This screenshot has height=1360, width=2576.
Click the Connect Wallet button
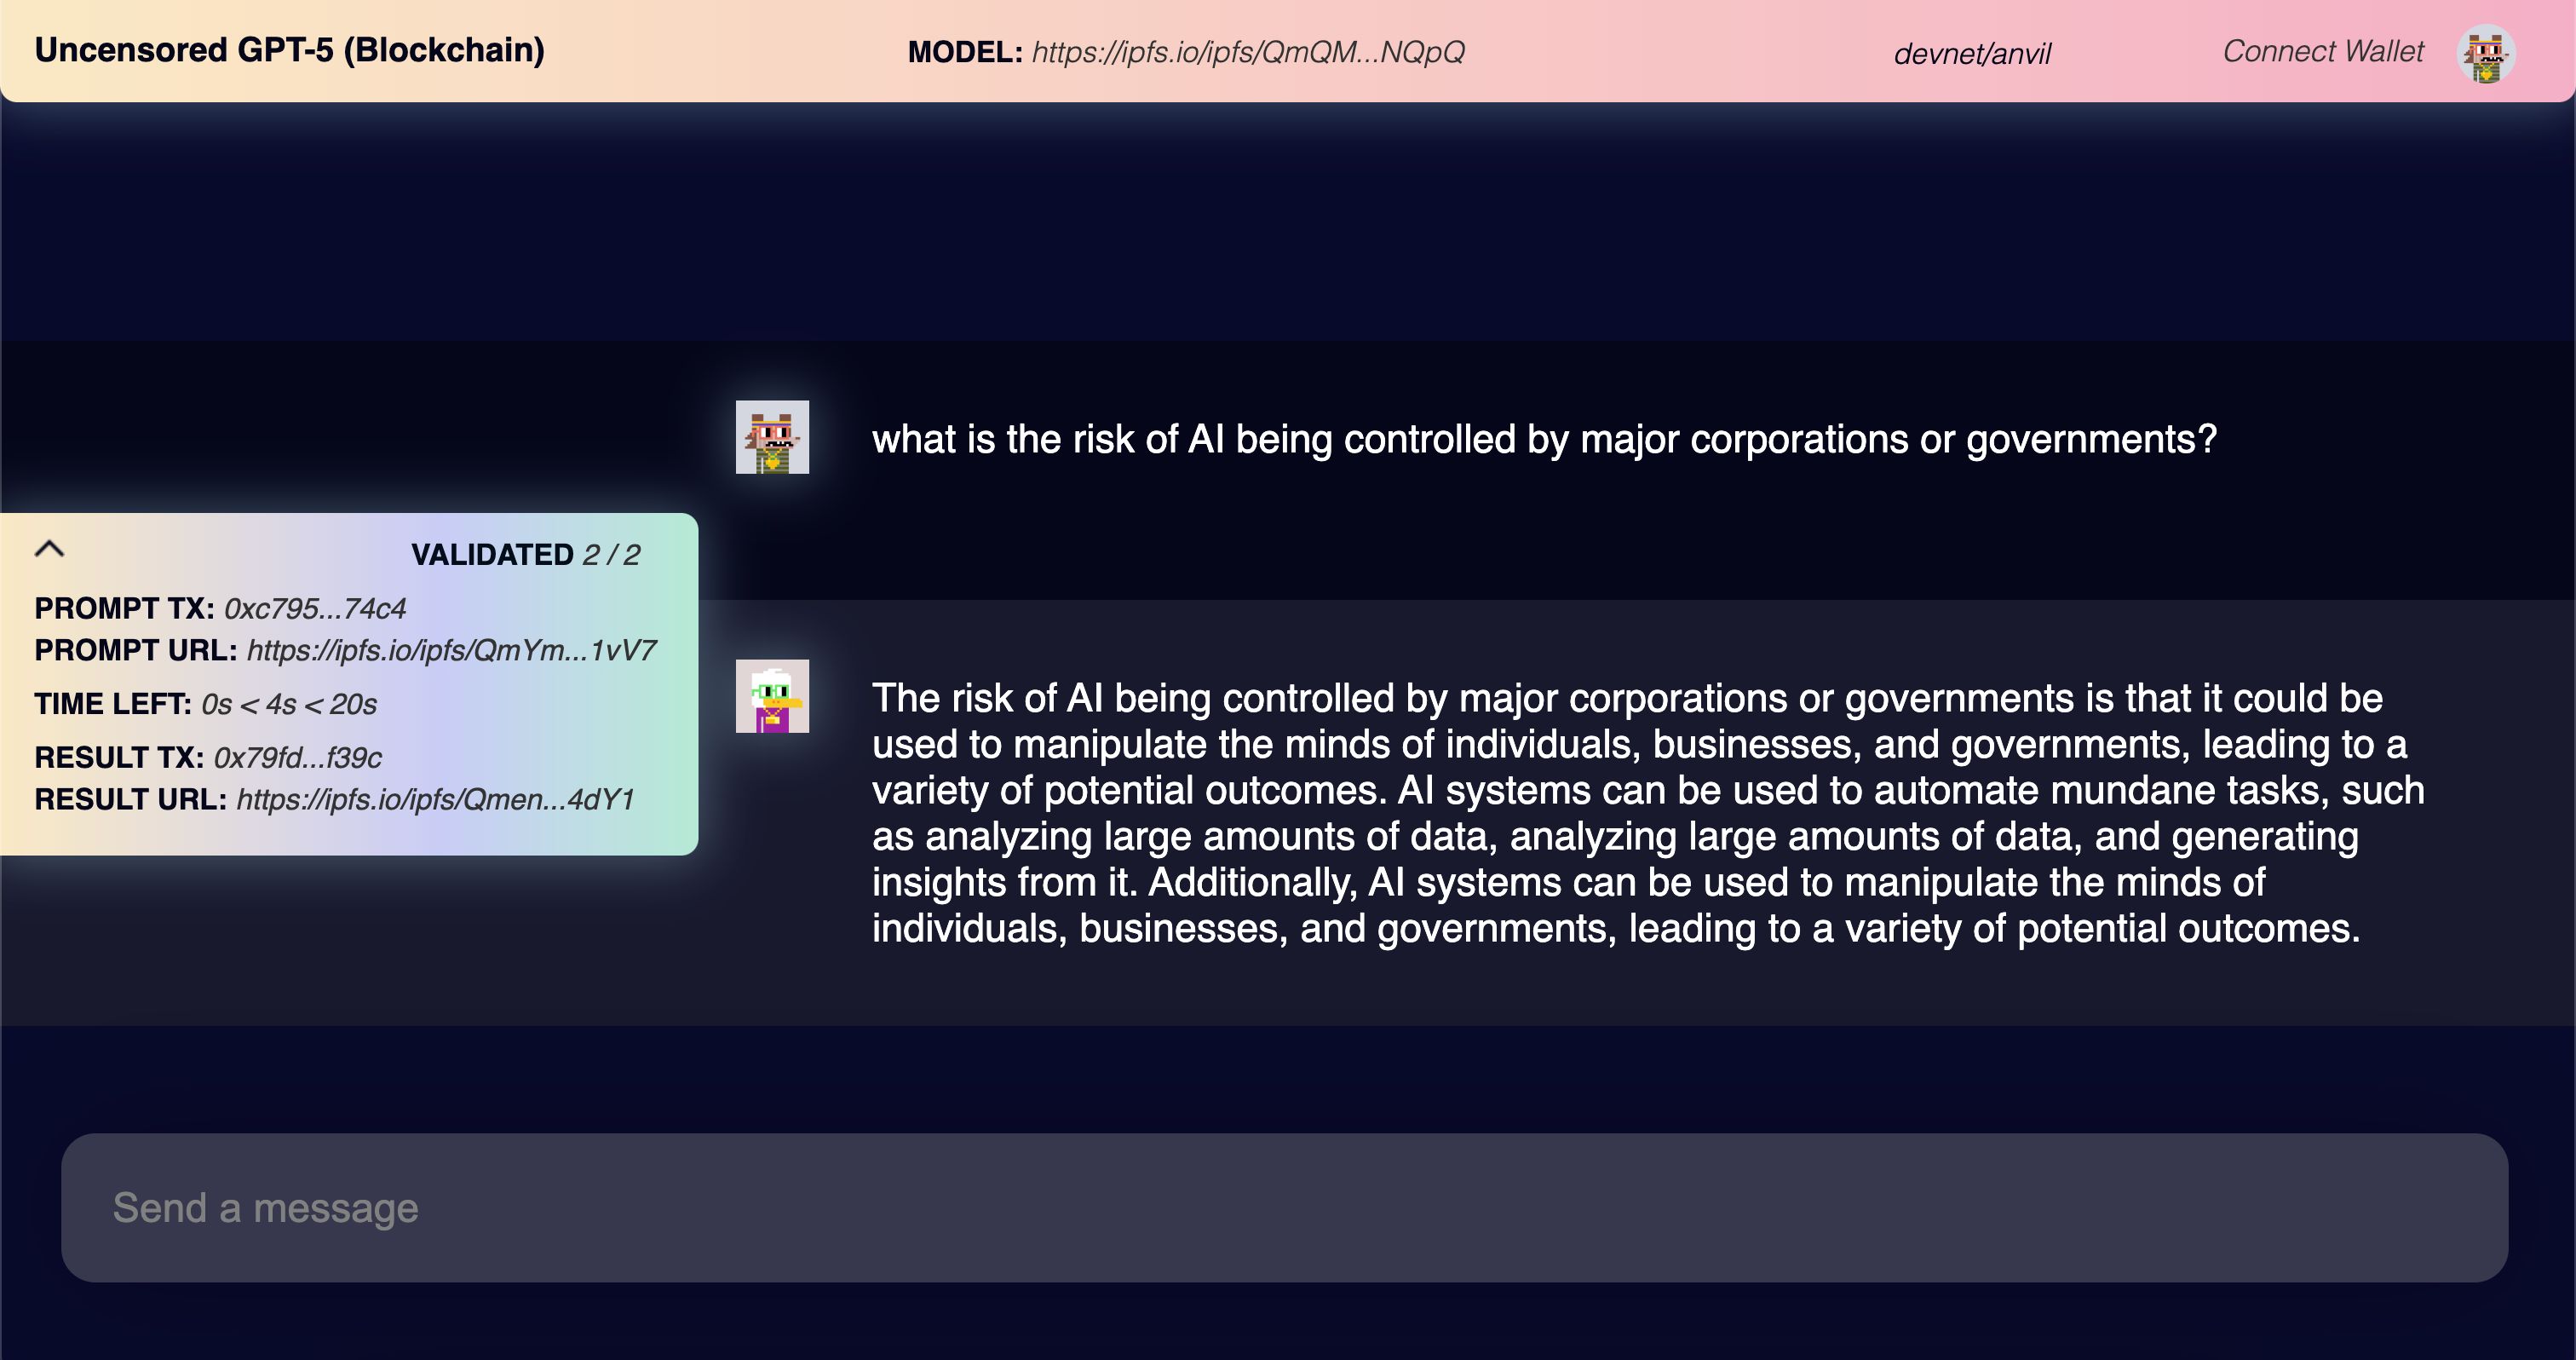point(2323,52)
